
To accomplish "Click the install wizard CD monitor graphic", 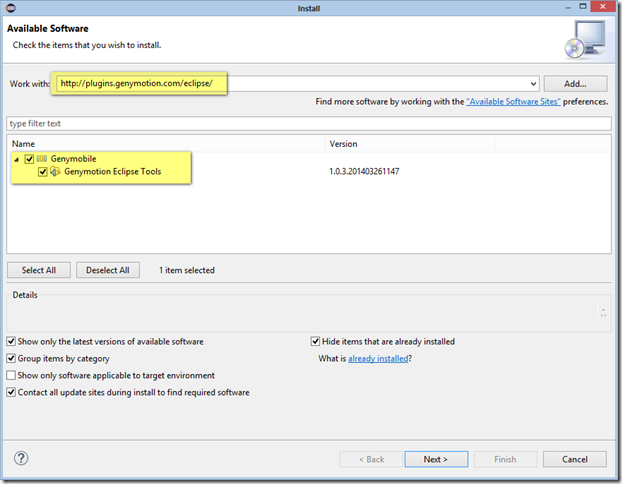I will (x=585, y=40).
